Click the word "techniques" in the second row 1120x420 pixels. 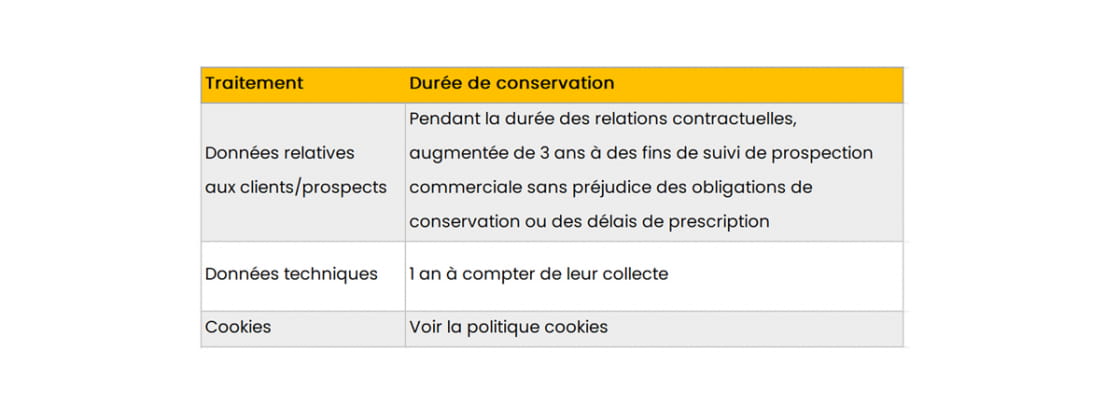pos(329,274)
